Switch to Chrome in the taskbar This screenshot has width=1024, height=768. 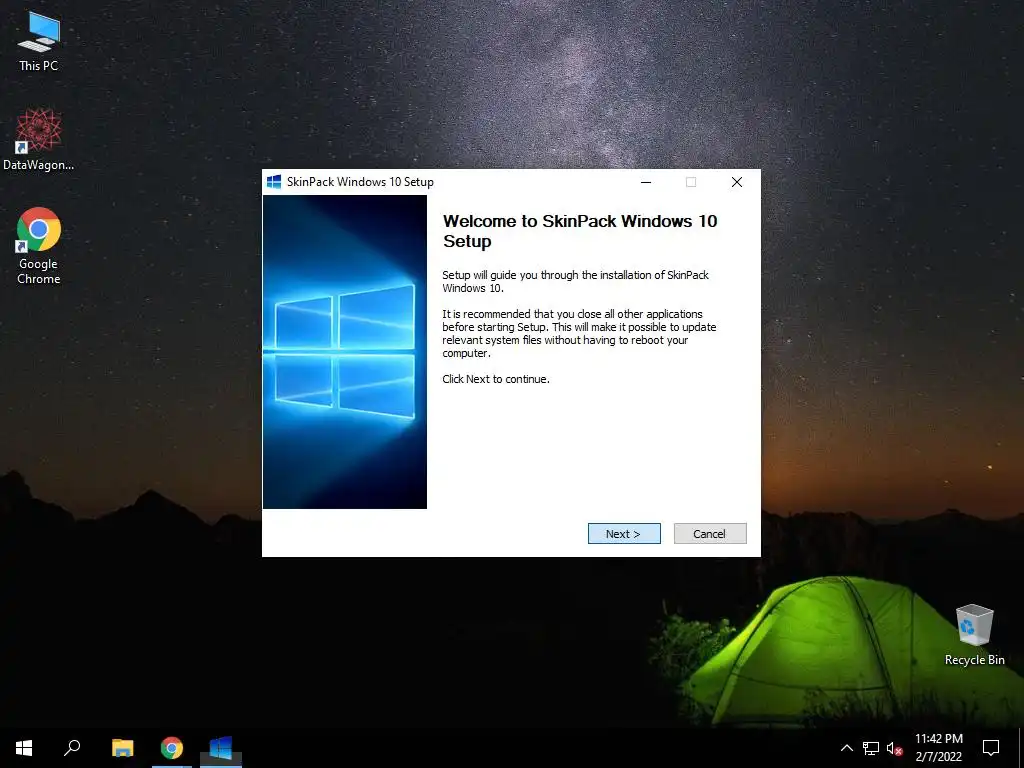(x=172, y=748)
